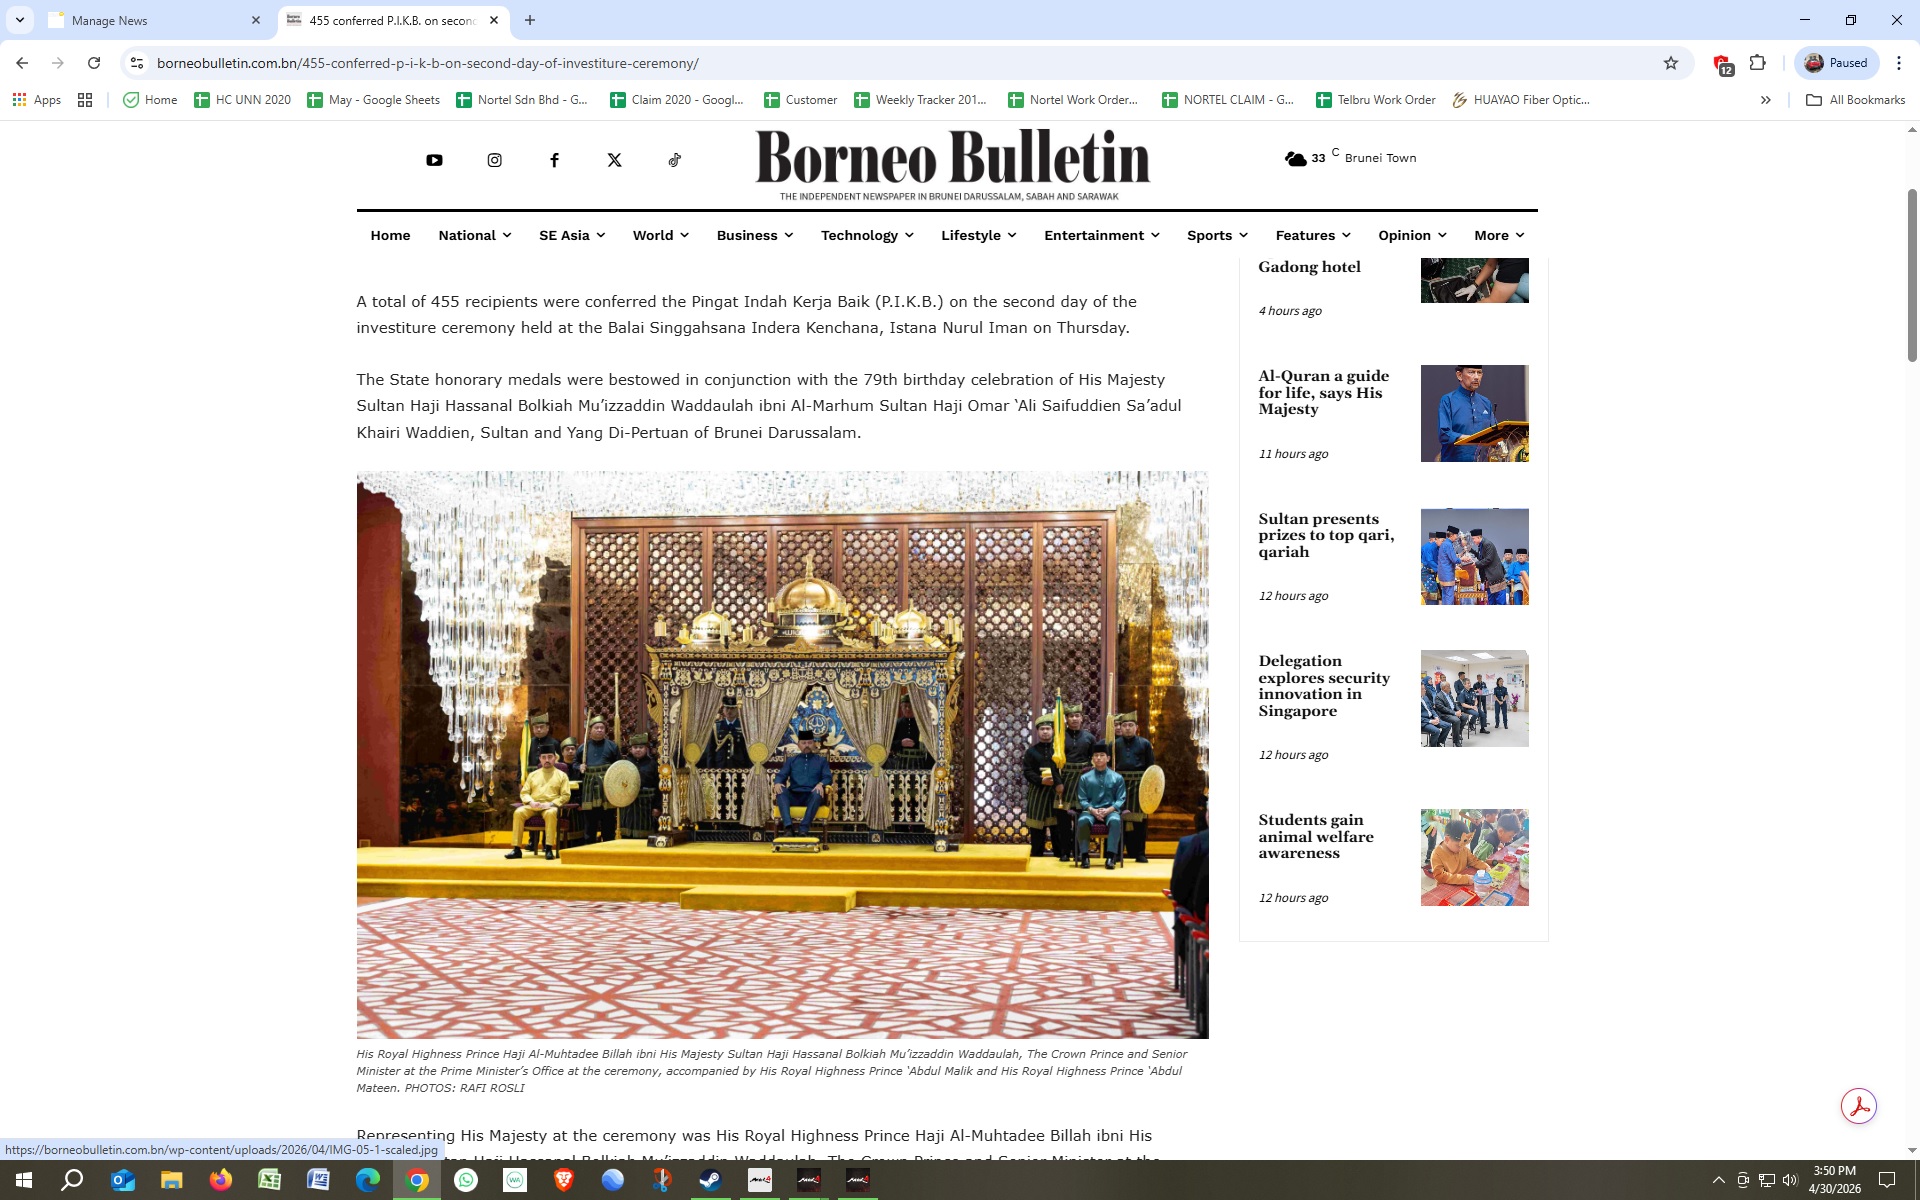Open Borneo Bulletin YouTube channel icon
Image resolution: width=1920 pixels, height=1200 pixels.
point(434,160)
